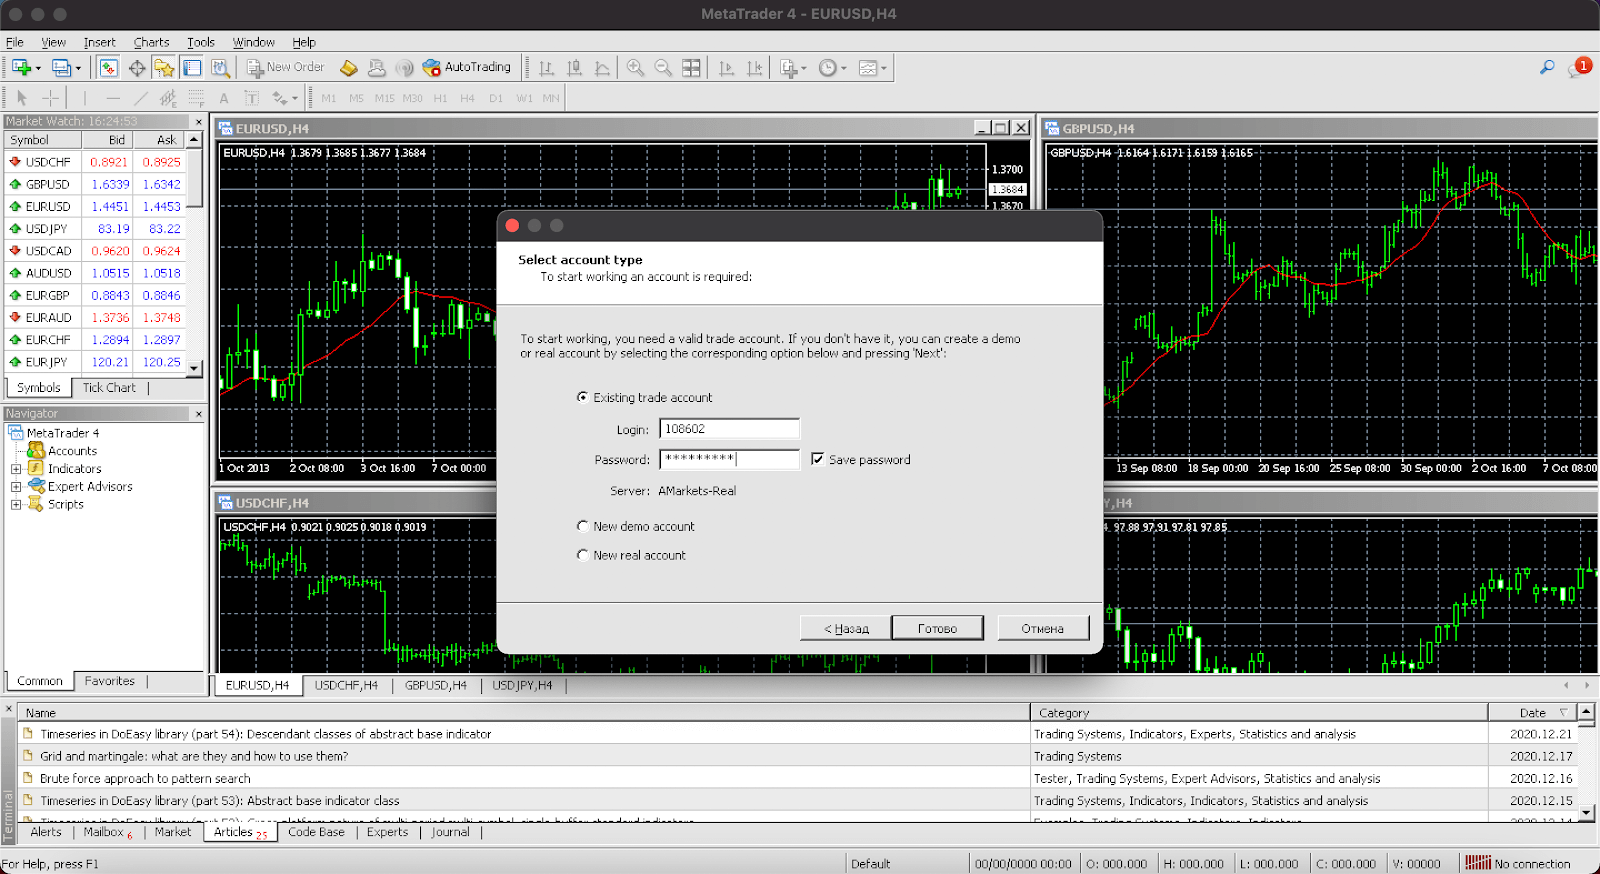The height and width of the screenshot is (874, 1600).
Task: Toggle the Navigator panel star-folder icon
Action: coord(164,67)
